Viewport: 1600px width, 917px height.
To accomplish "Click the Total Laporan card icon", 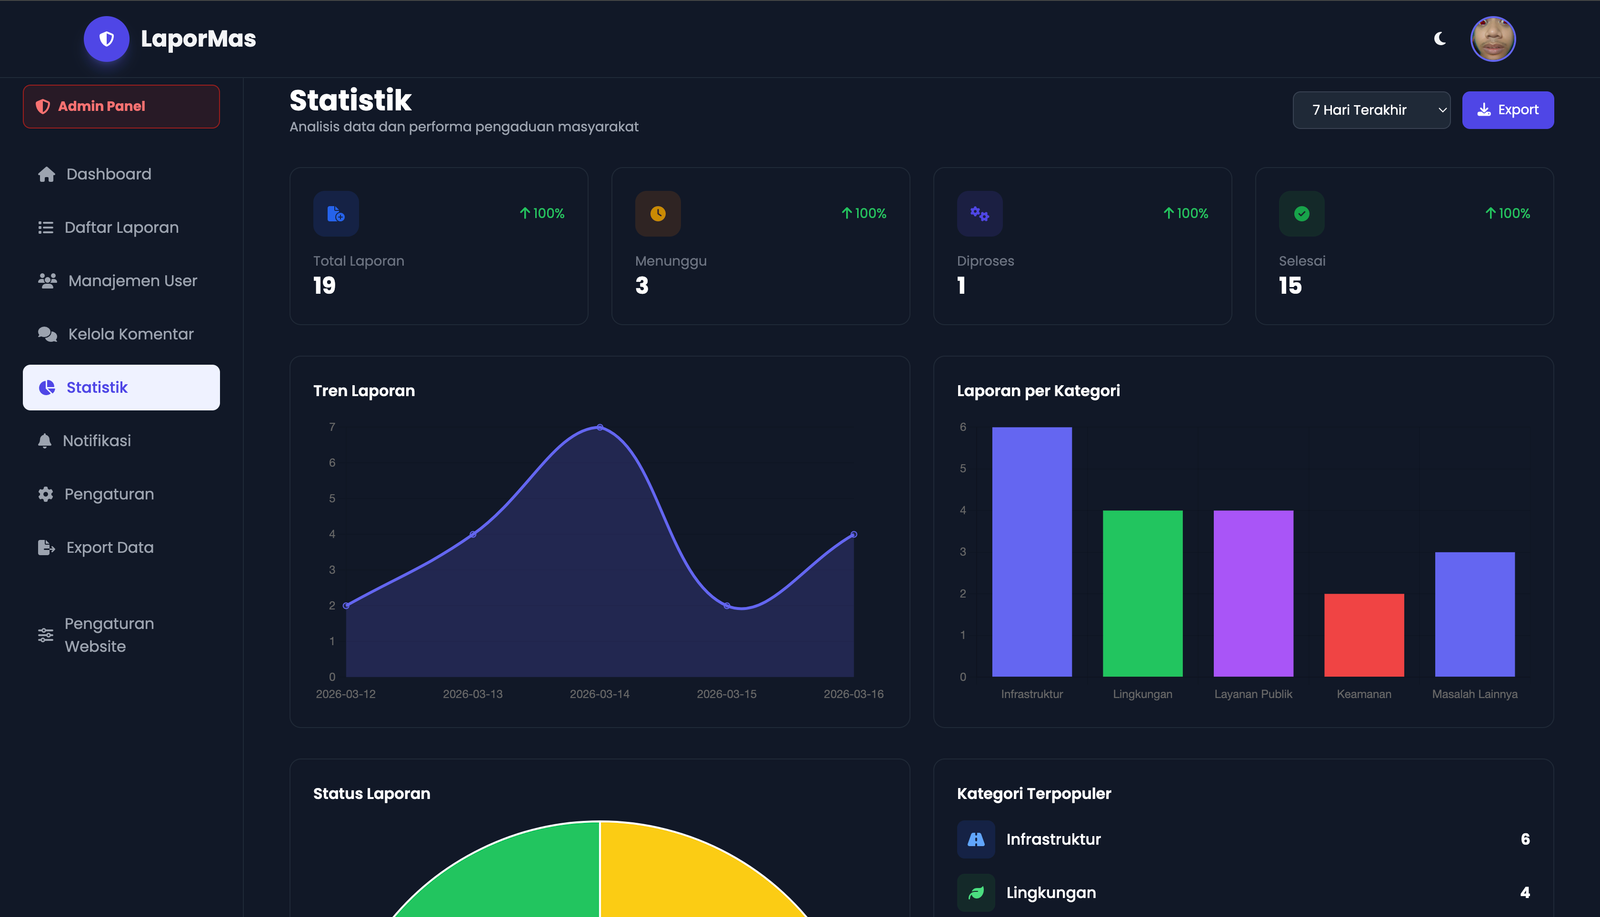I will [336, 214].
